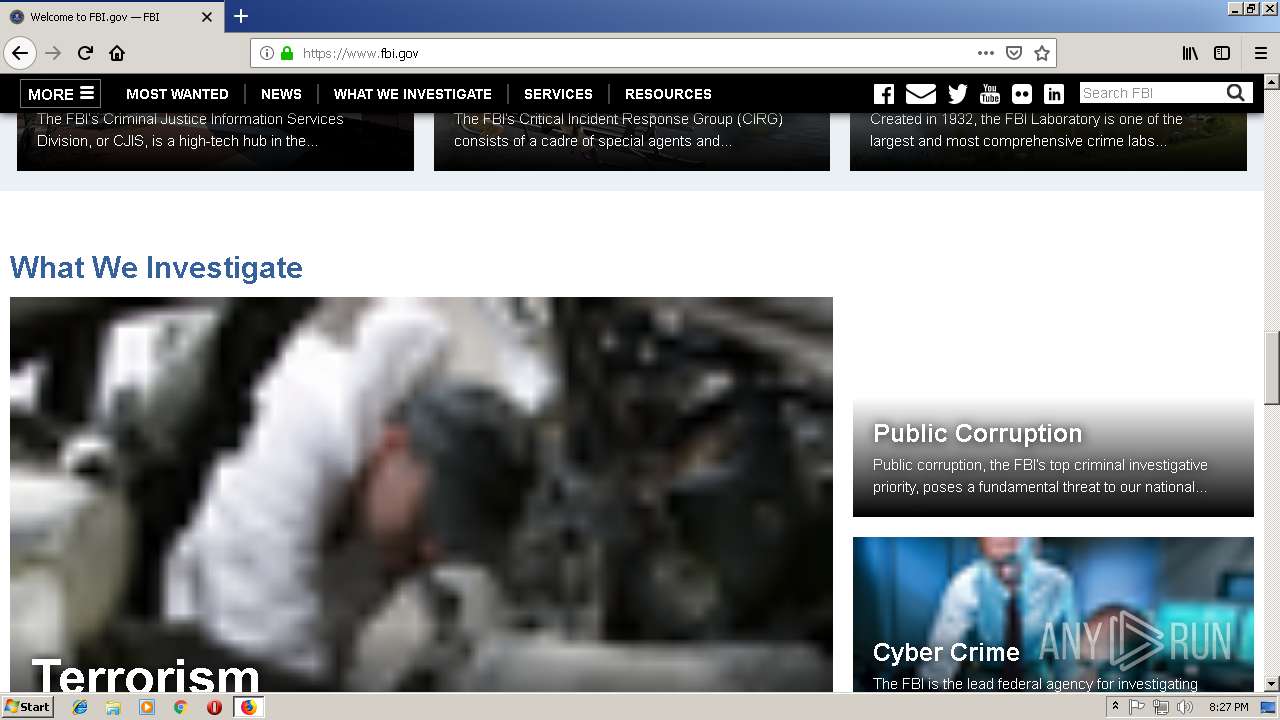Screen dimensions: 1280x720
Task: Visit the FBI Facebook page icon
Action: pos(884,94)
